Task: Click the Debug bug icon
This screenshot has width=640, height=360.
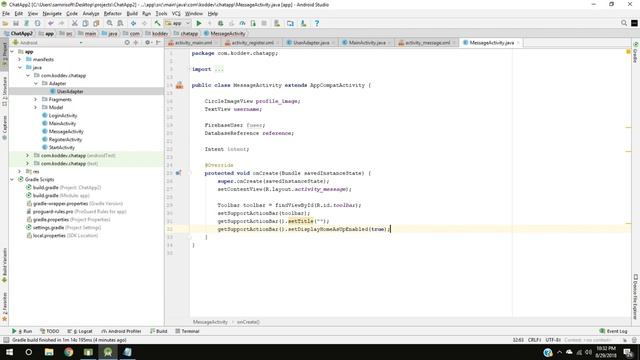Action: coord(220,23)
